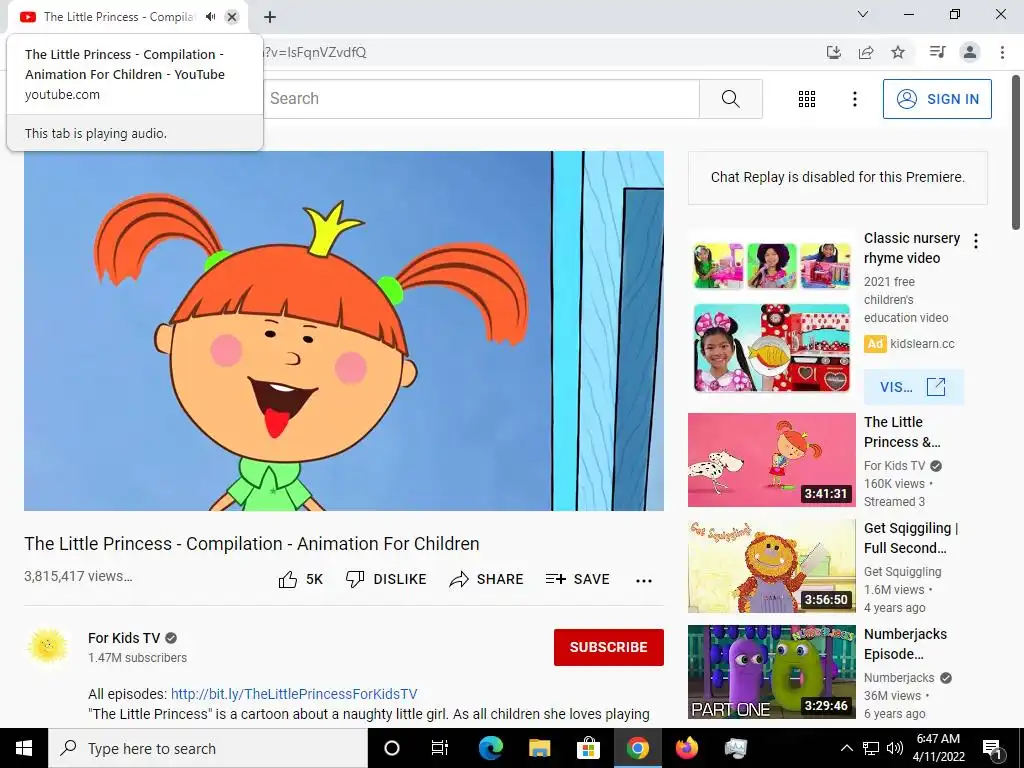Open Windows Start menu

point(24,748)
